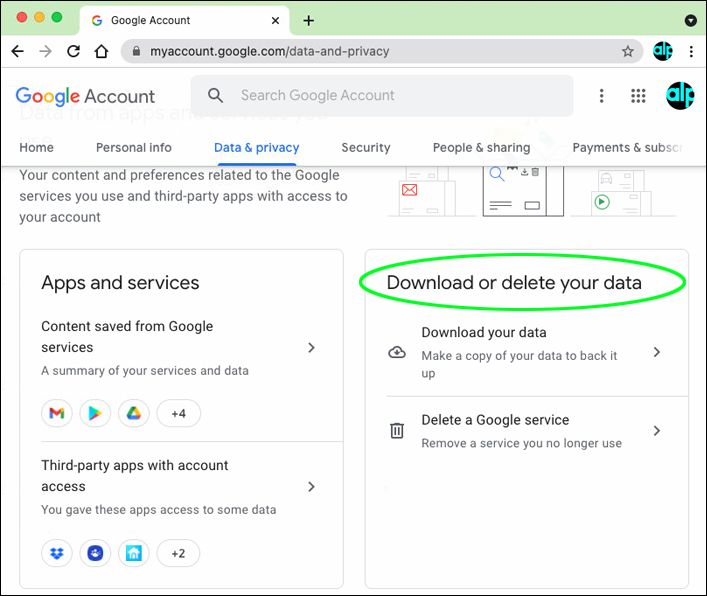Open the Personal info tab
The width and height of the screenshot is (707, 596).
point(134,147)
